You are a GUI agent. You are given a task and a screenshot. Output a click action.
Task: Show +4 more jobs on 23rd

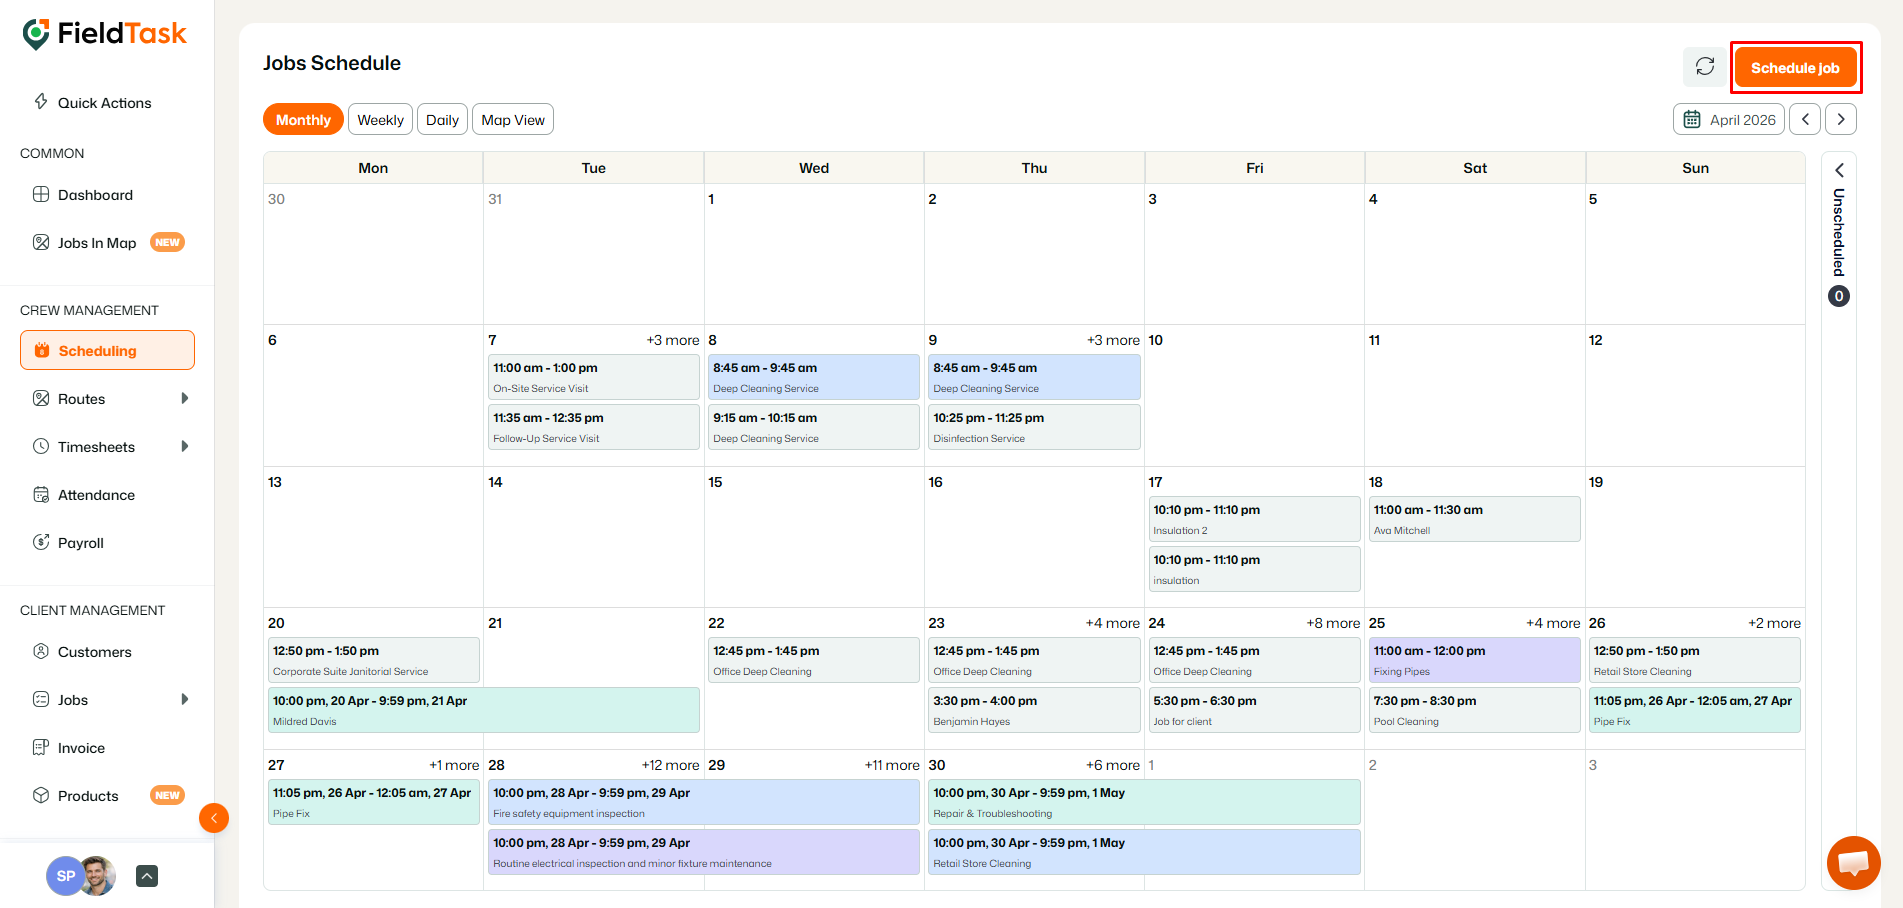1113,623
